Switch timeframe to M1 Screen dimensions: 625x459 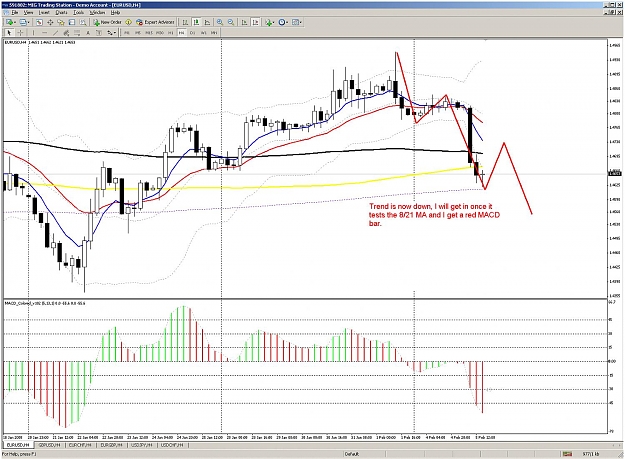pyautogui.click(x=127, y=33)
